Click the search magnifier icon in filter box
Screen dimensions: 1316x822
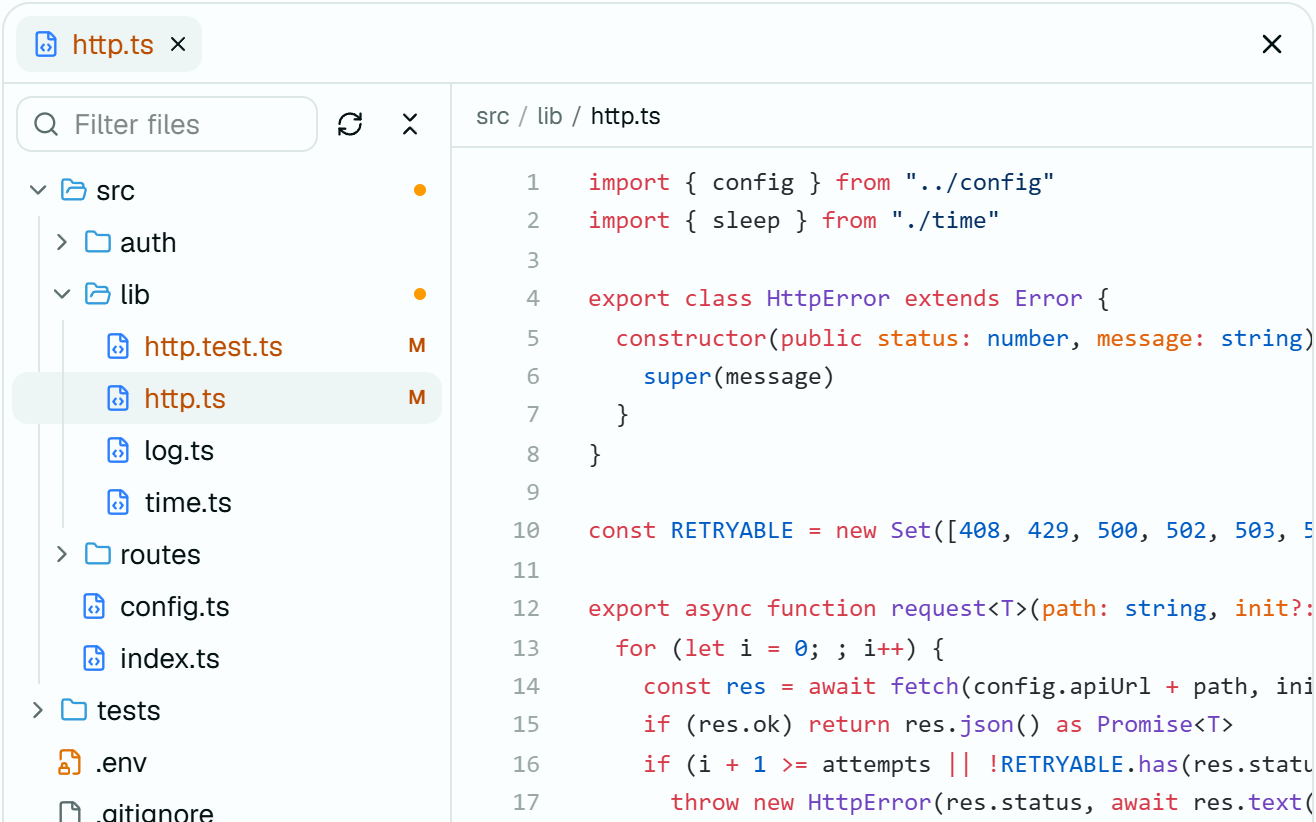[46, 124]
